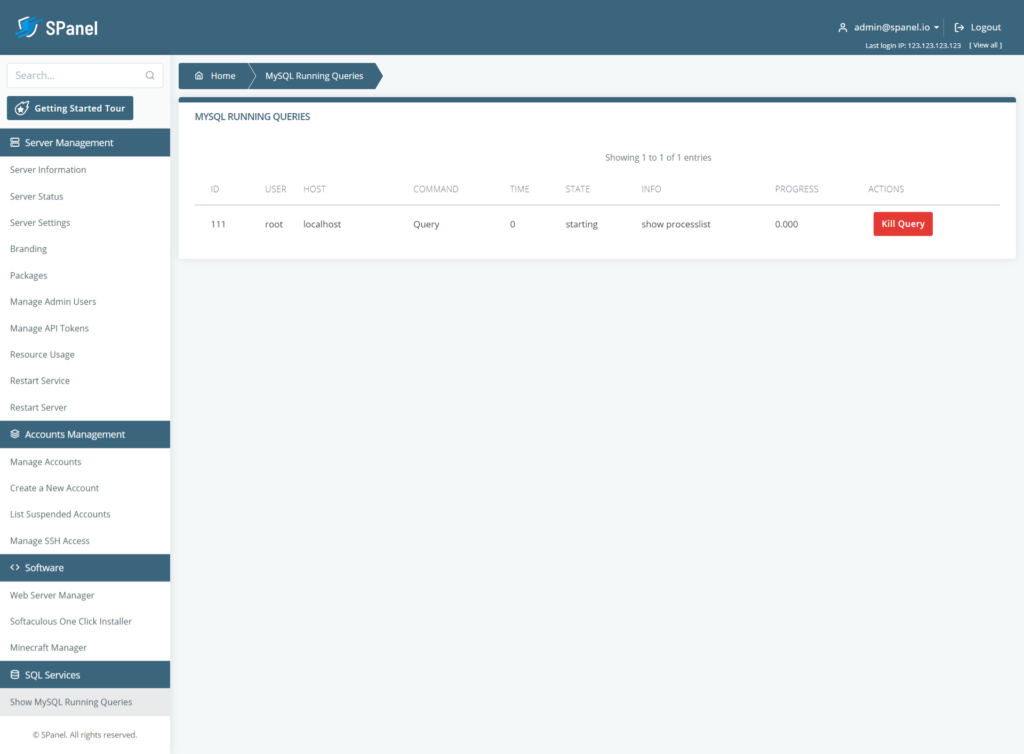The height and width of the screenshot is (754, 1024).
Task: Open Manage Admin Users
Action: tap(53, 302)
